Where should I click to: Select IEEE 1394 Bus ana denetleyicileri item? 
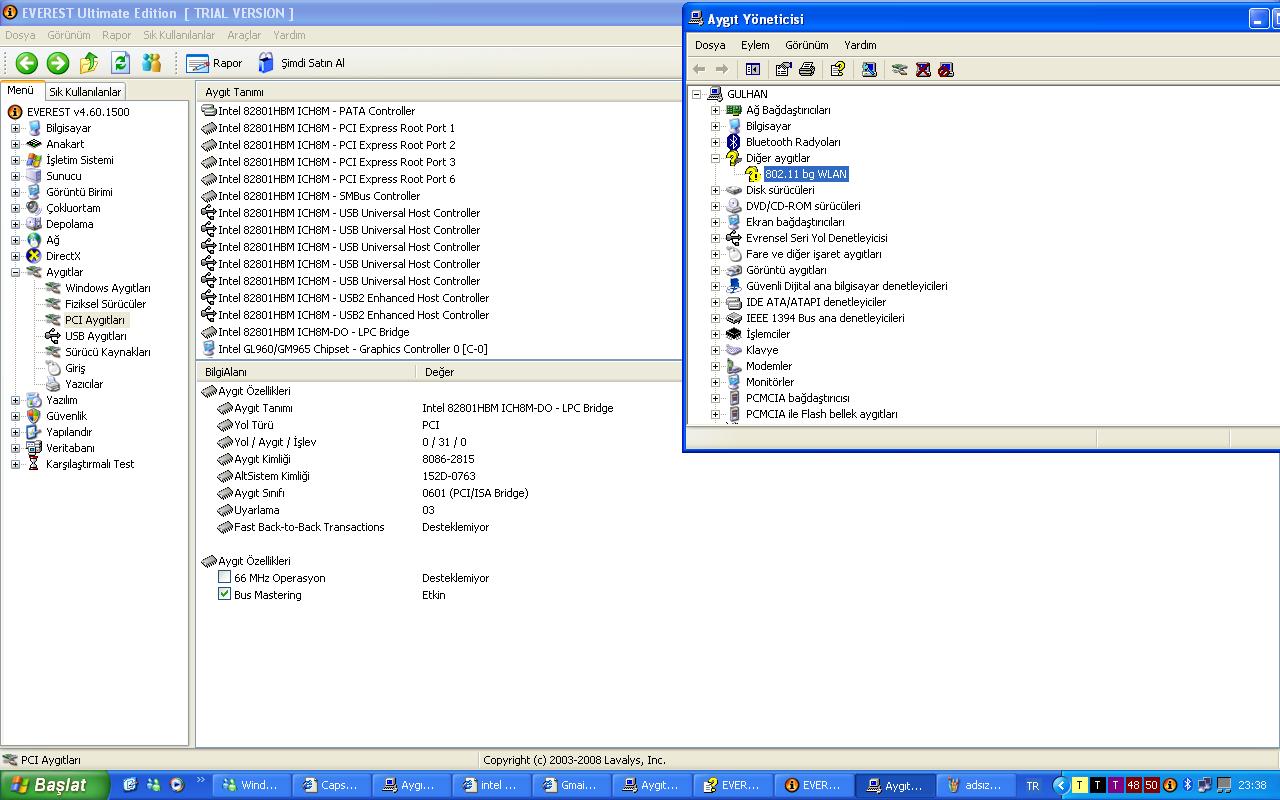[825, 318]
